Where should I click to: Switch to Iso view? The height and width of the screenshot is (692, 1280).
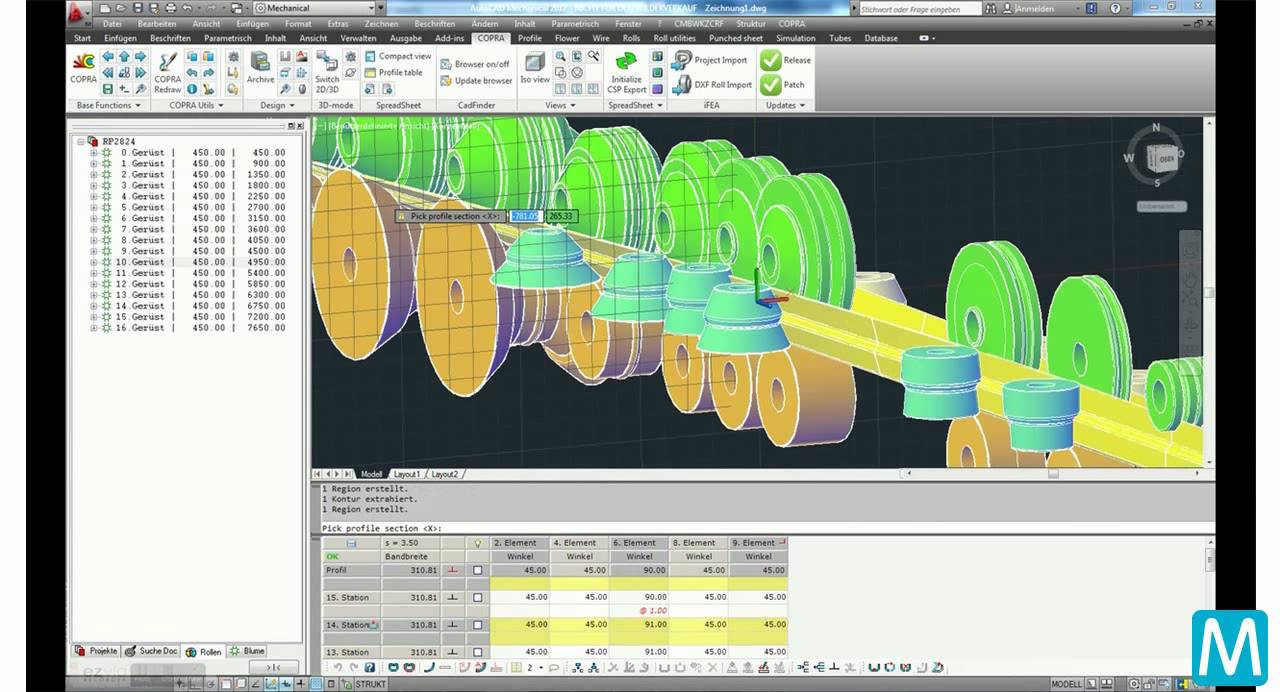534,66
